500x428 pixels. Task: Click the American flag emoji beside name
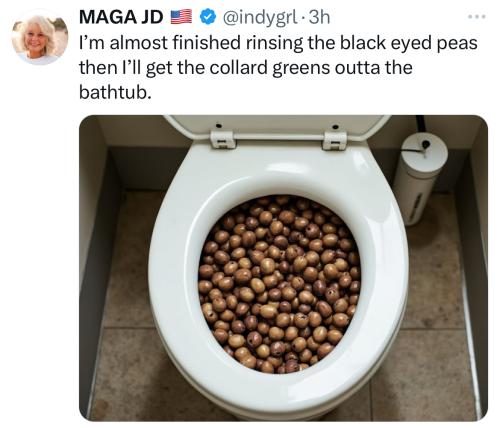tap(181, 17)
